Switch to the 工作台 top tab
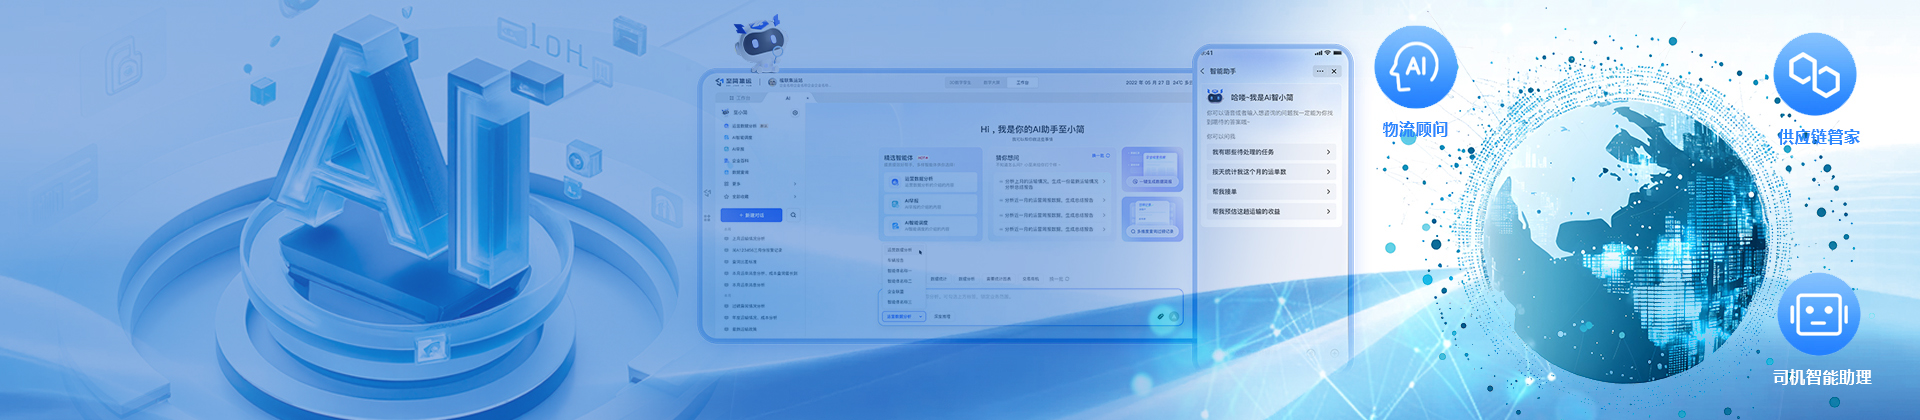The image size is (1920, 420). 1022,82
